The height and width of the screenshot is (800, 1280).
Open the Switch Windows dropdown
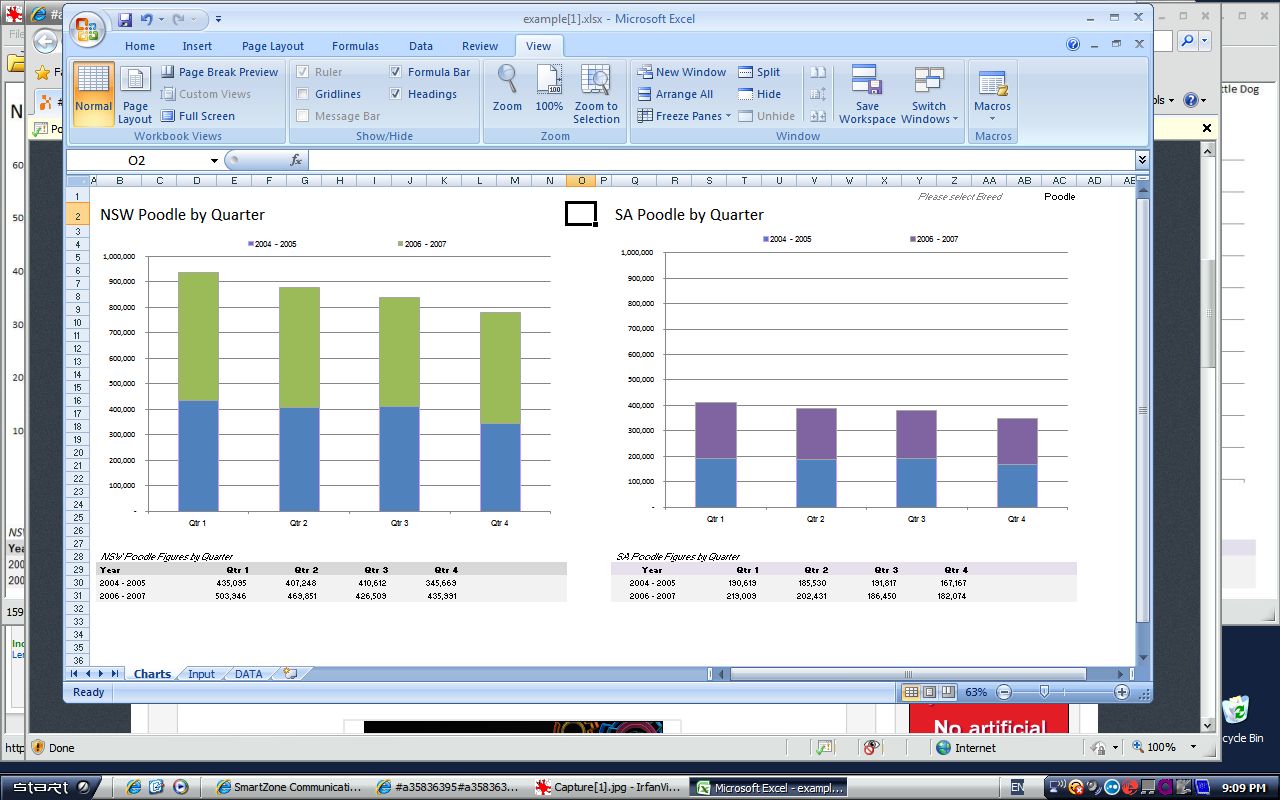(x=929, y=94)
